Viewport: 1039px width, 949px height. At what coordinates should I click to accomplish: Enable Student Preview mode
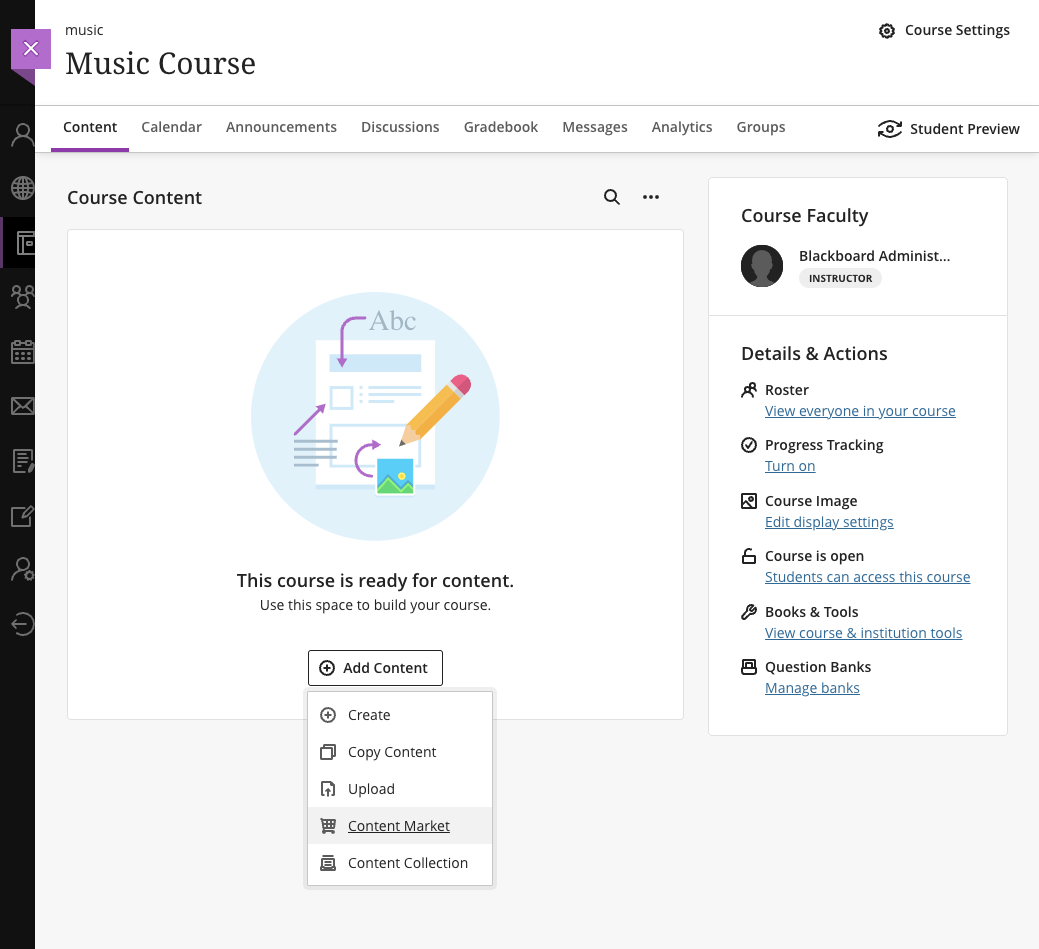pyautogui.click(x=948, y=129)
